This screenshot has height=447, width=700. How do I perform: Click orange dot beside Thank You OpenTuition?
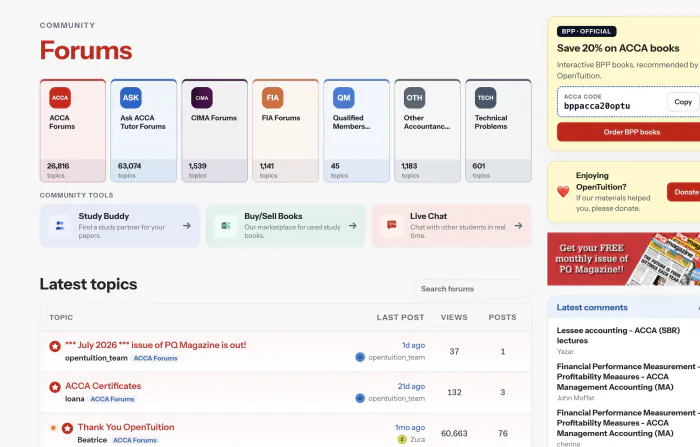[53, 428]
